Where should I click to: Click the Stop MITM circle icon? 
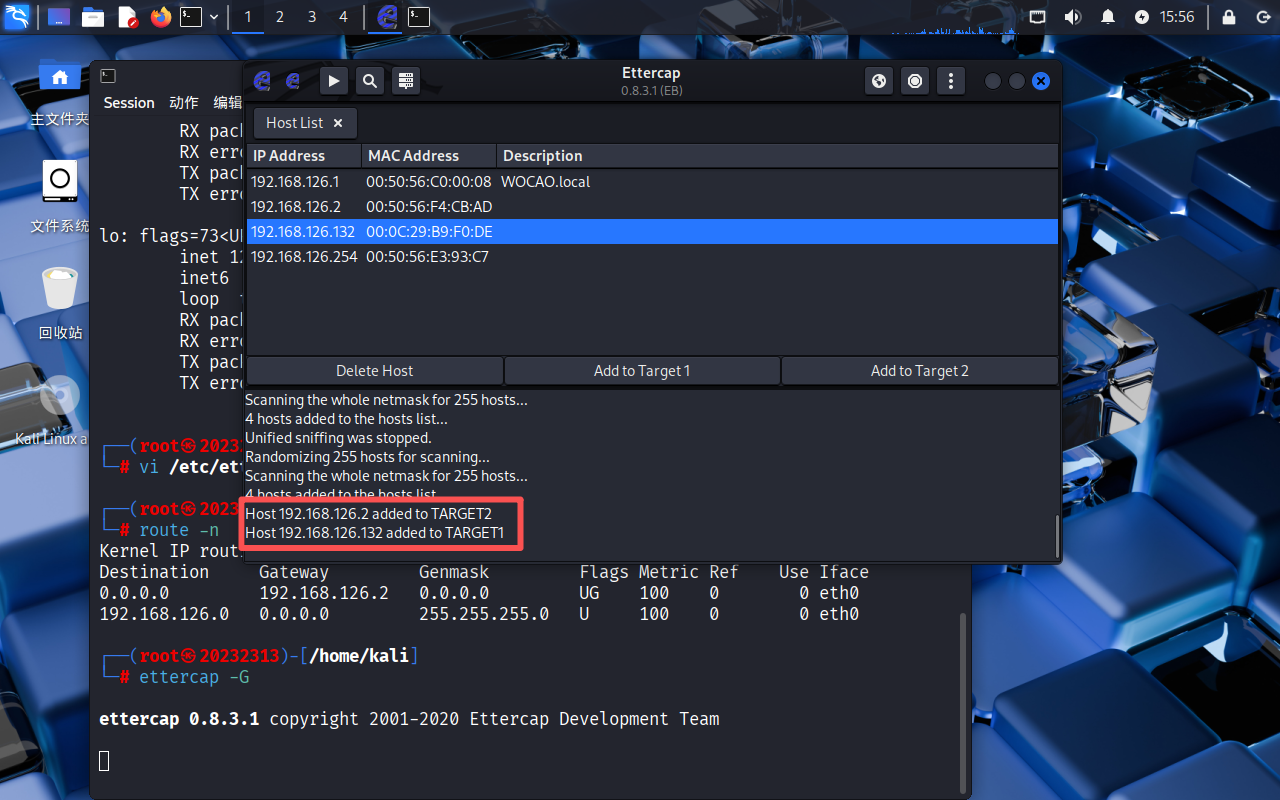tap(915, 81)
